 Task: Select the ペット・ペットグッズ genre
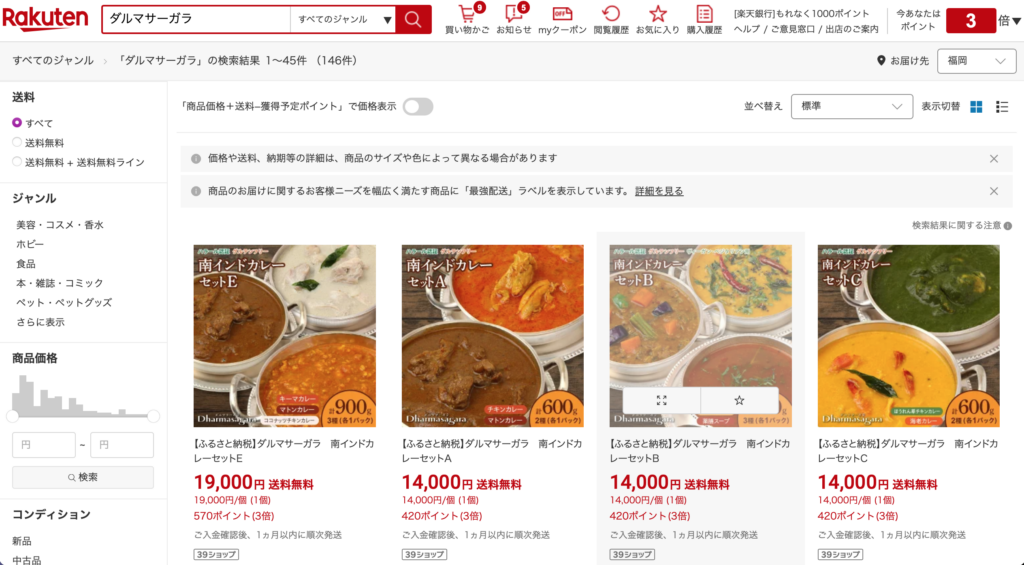(x=64, y=302)
